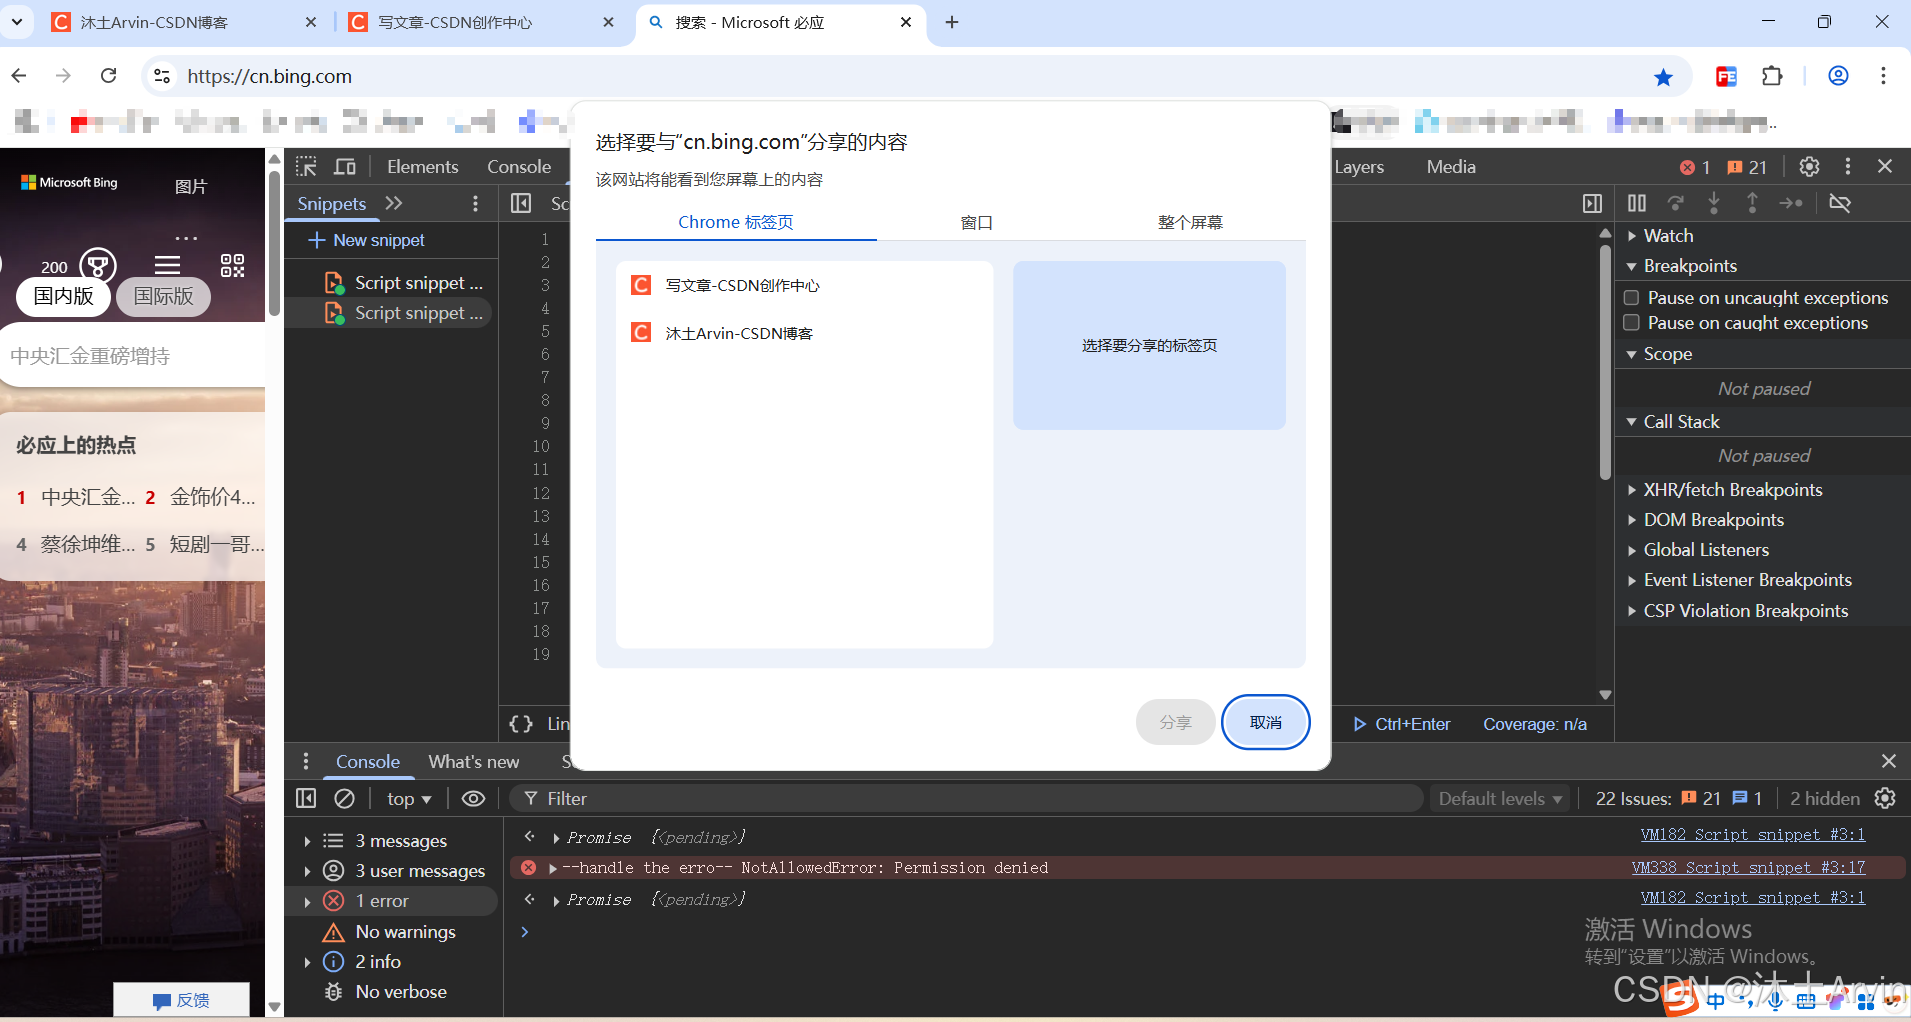This screenshot has height=1022, width=1911.
Task: Switch to 整个屏幕 tab in share dialog
Action: [x=1190, y=222]
